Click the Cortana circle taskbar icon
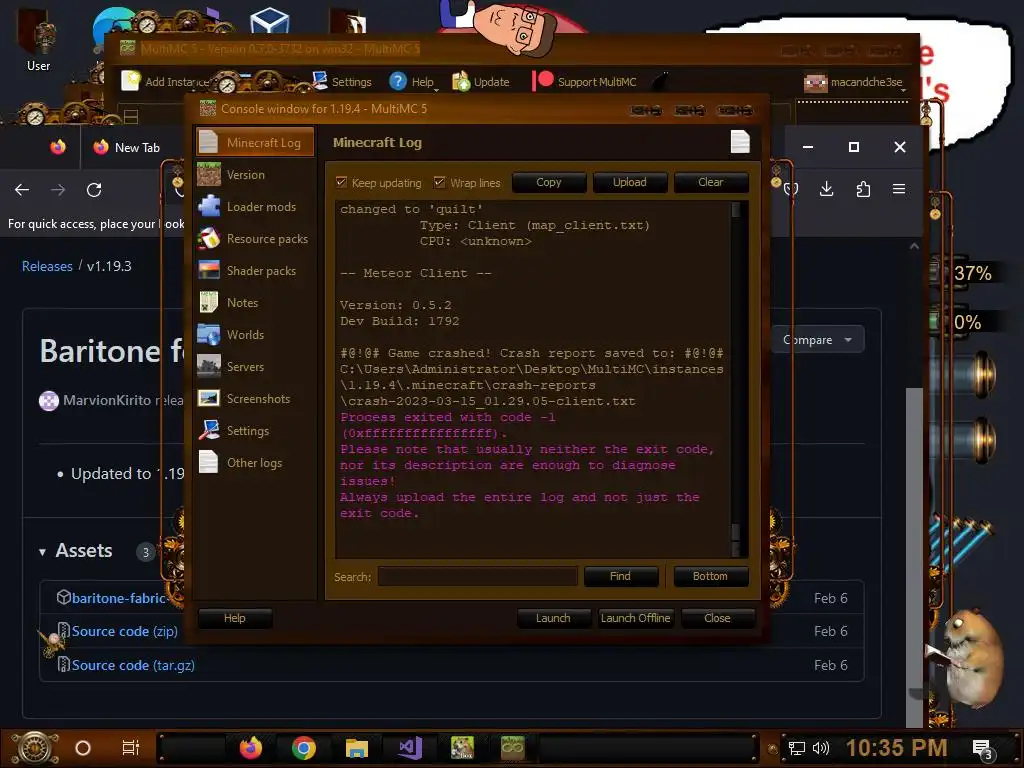This screenshot has width=1024, height=768. pyautogui.click(x=83, y=748)
